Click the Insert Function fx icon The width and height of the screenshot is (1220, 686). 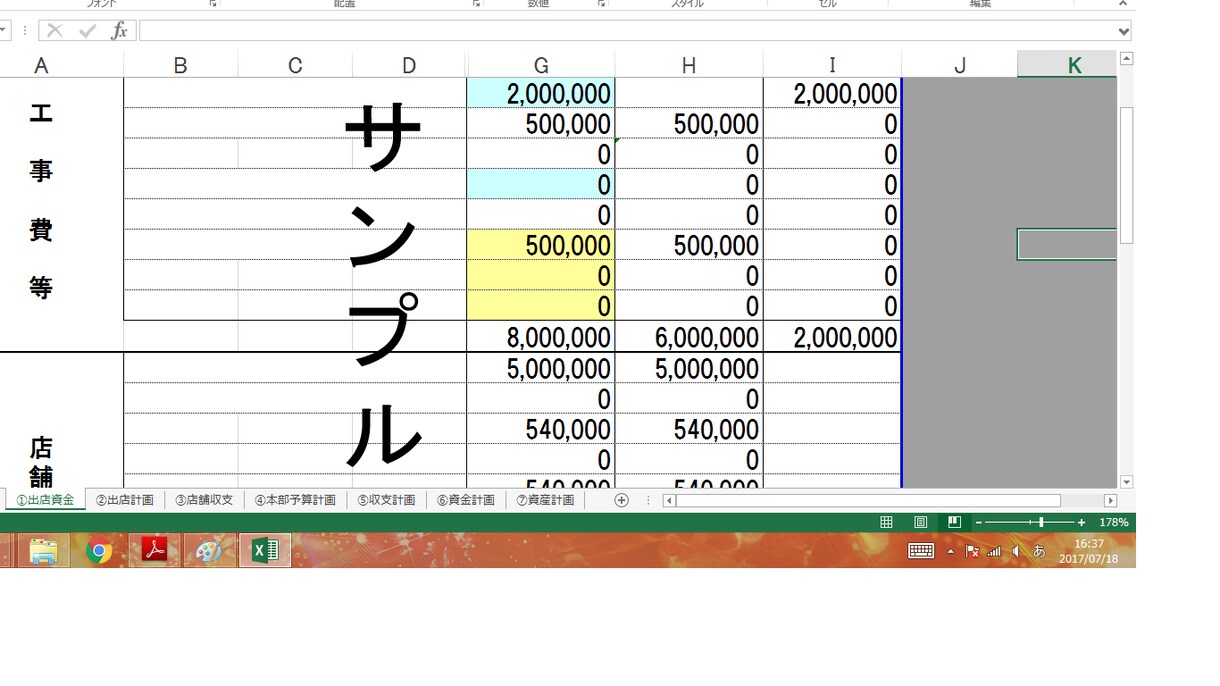coord(119,31)
